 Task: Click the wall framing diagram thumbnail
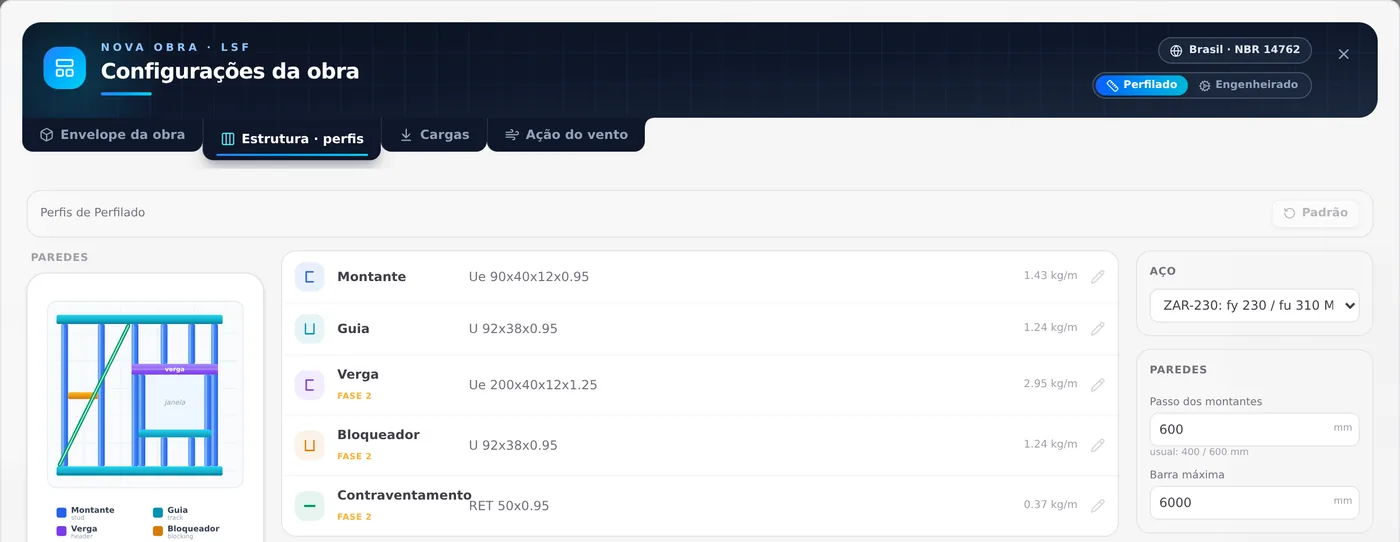[x=145, y=394]
